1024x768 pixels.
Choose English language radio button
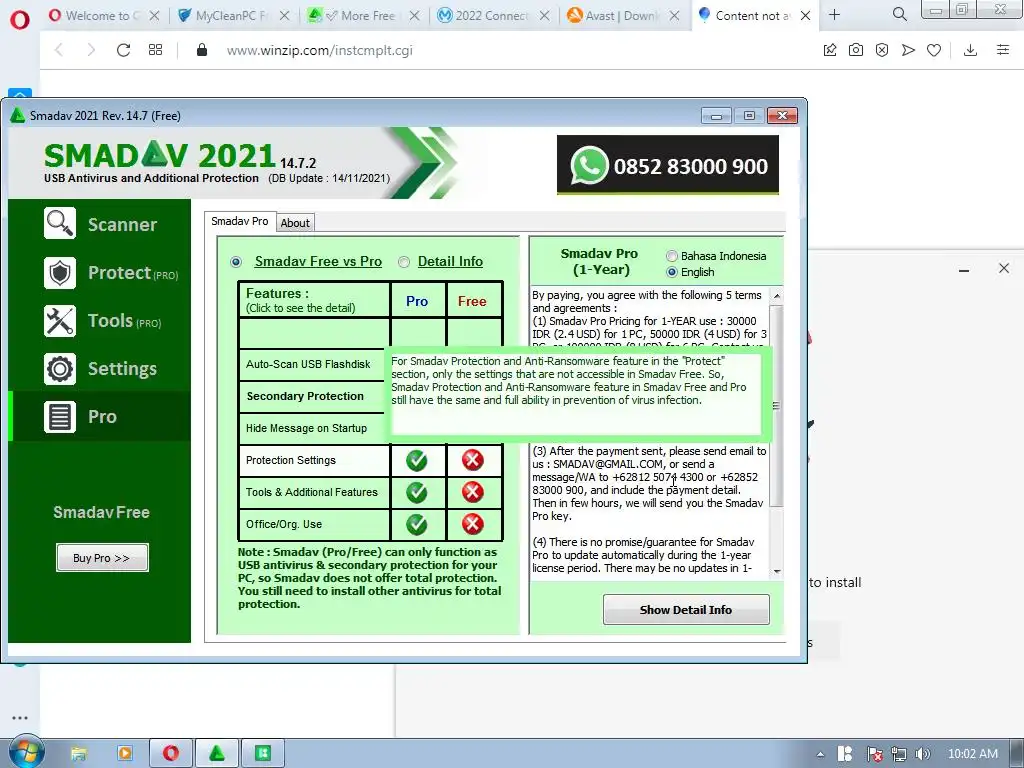click(x=671, y=272)
